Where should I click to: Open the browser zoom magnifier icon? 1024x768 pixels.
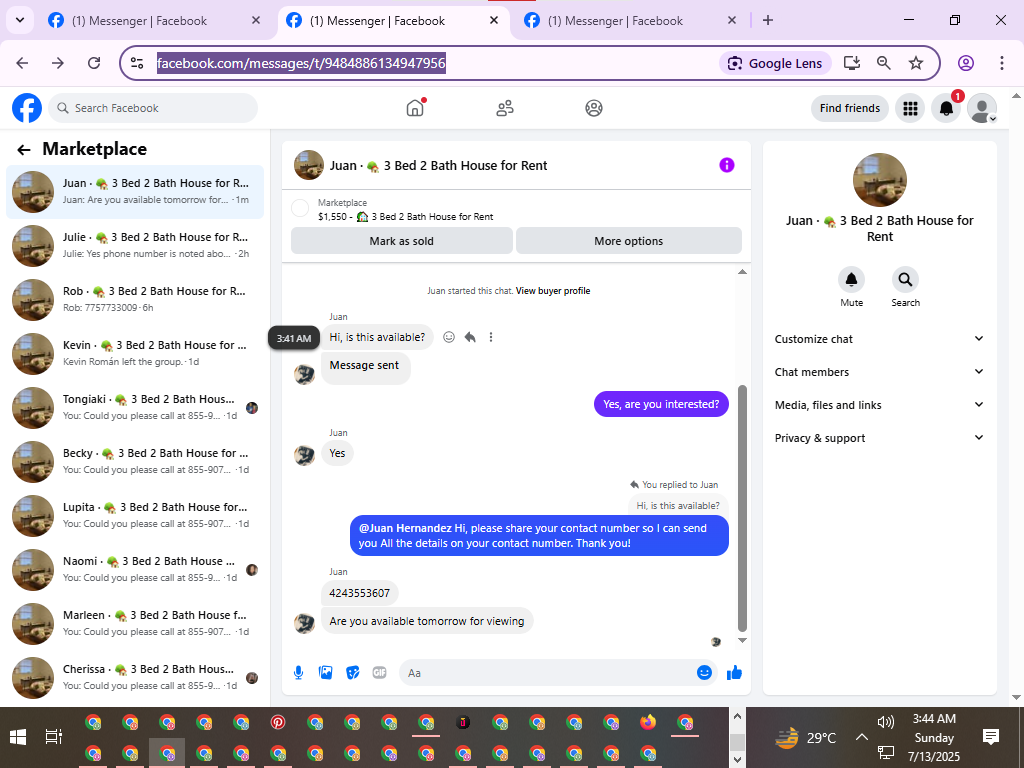coord(884,63)
